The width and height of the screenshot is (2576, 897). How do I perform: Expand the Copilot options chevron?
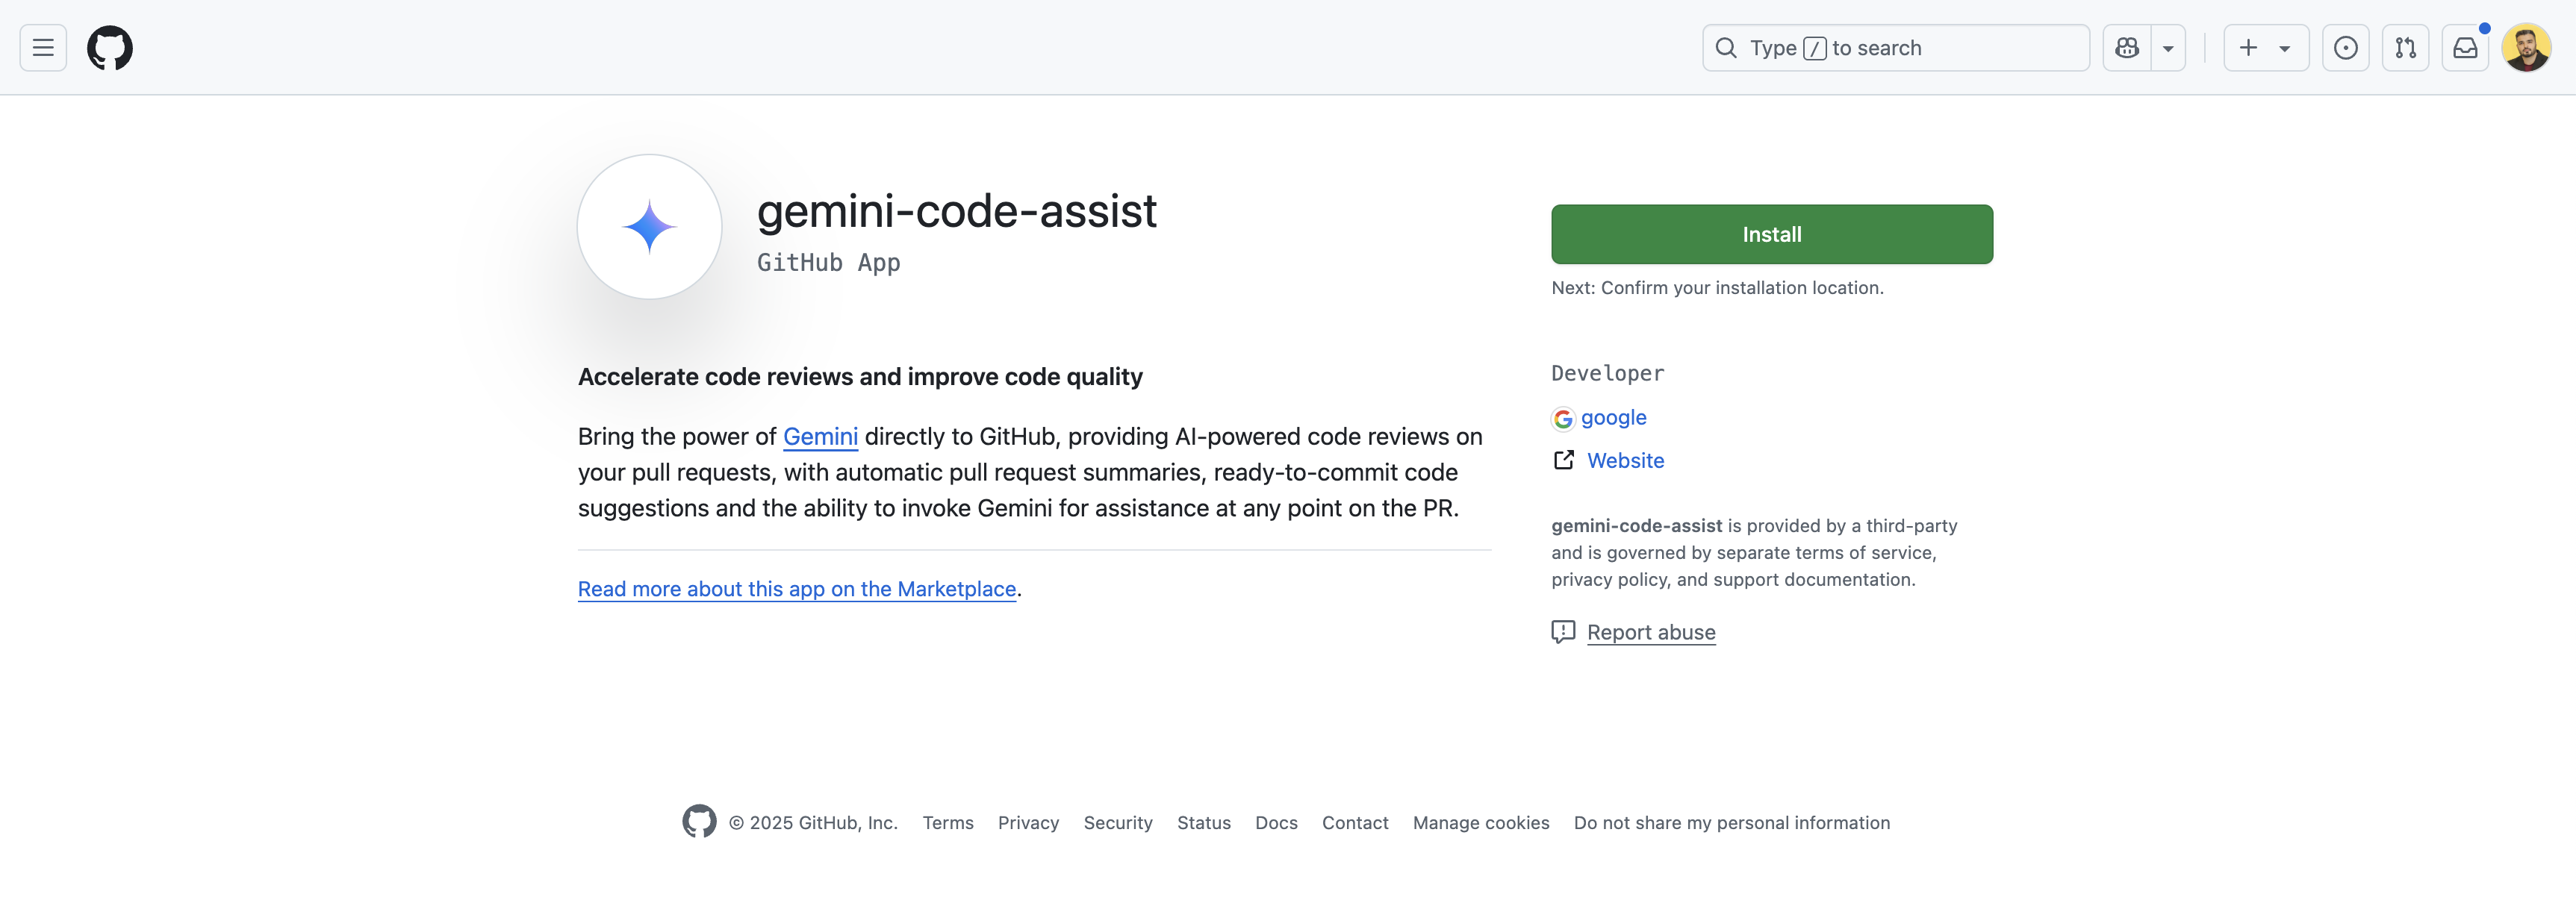coord(2168,47)
